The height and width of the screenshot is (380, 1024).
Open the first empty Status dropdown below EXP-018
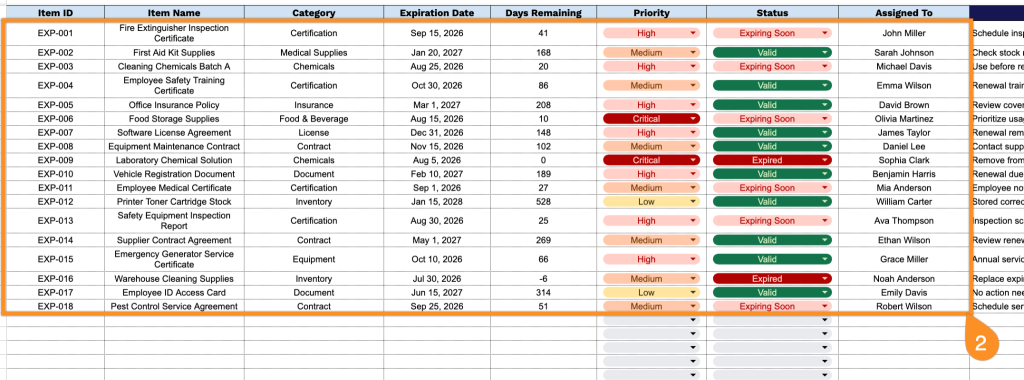click(x=772, y=320)
